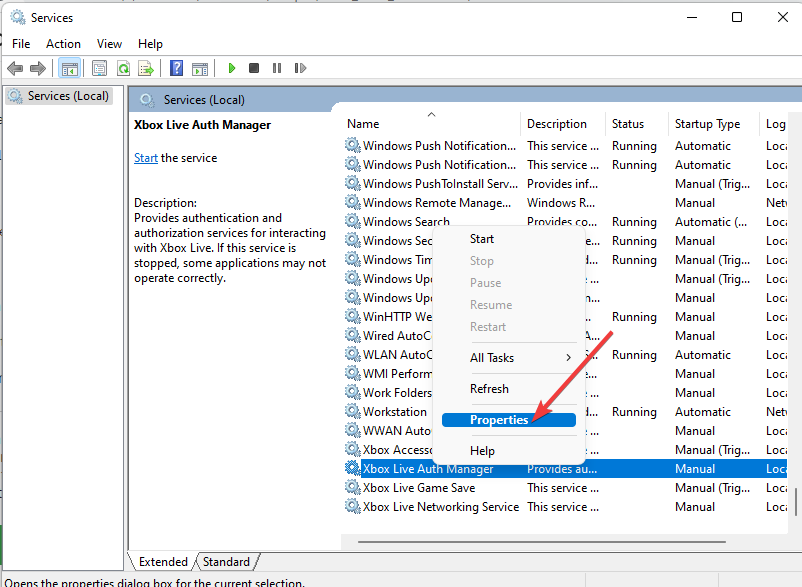Click the Restart Service toolbar icon
Screen dimensions: 802x587
coord(300,68)
